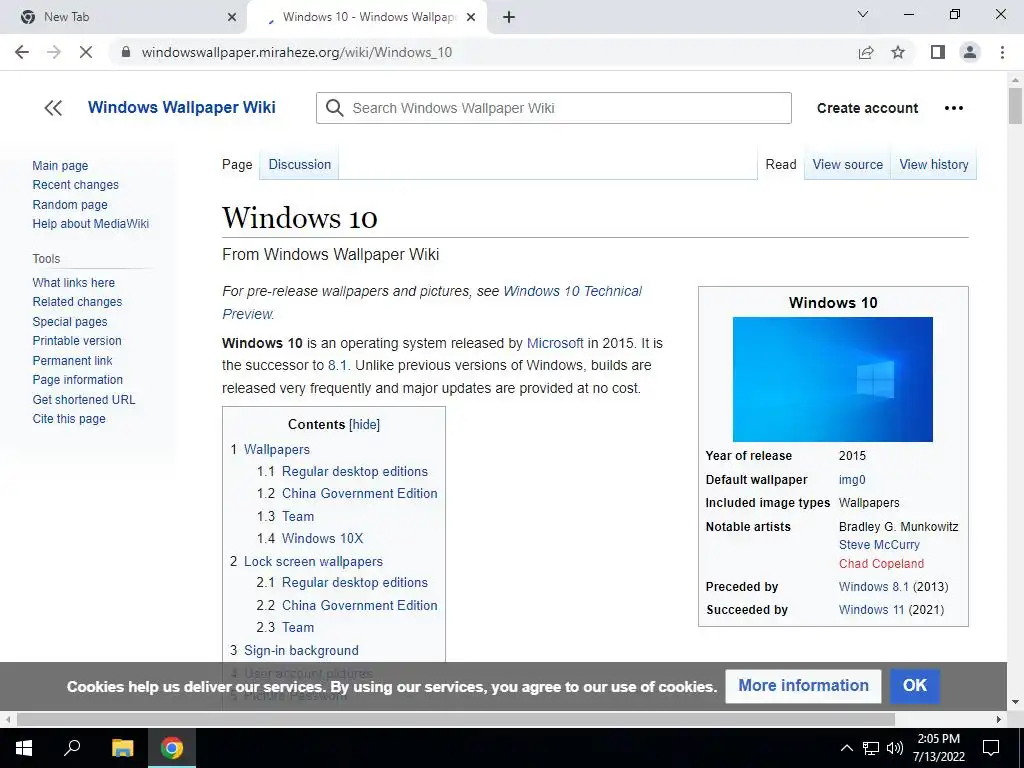Stop loading the page
This screenshot has height=768, width=1024.
[x=86, y=52]
